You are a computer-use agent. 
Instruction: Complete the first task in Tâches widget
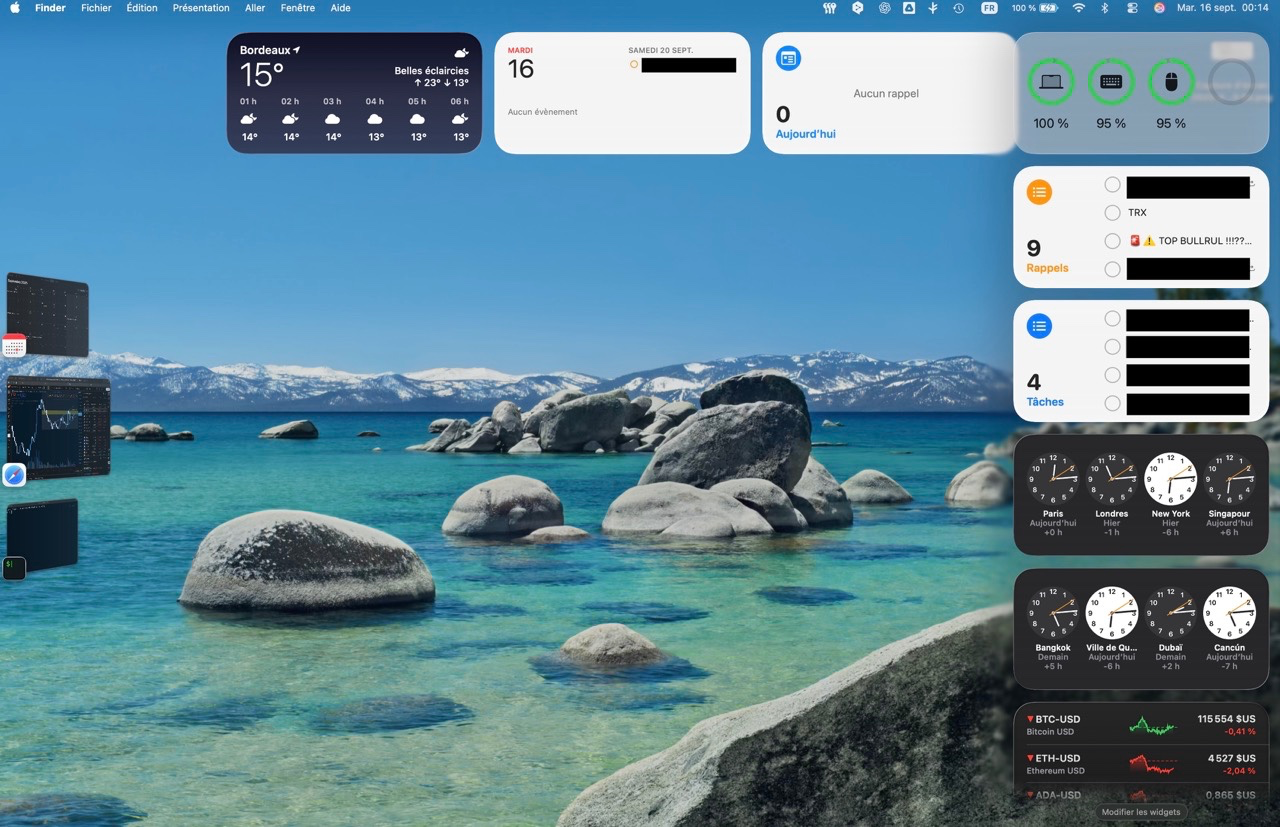pos(1112,319)
